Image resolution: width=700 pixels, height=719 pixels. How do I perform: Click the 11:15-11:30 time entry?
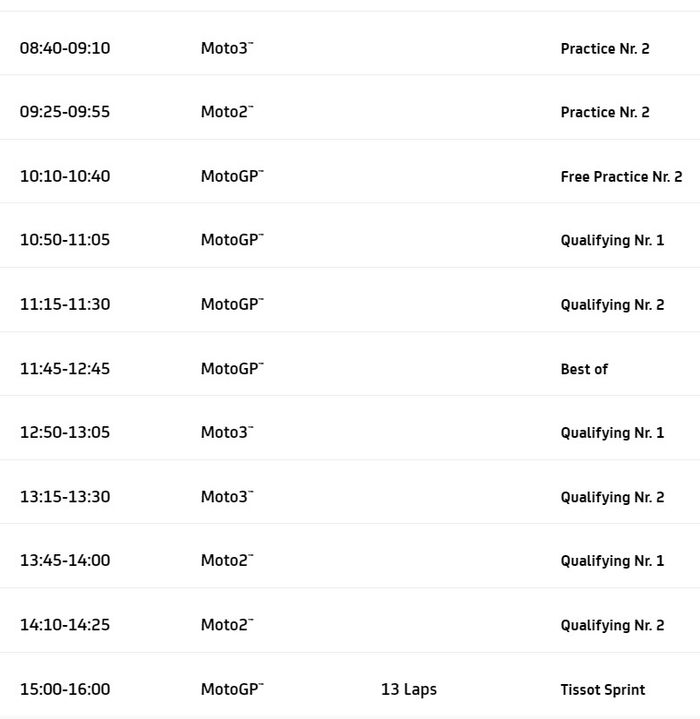coord(65,304)
